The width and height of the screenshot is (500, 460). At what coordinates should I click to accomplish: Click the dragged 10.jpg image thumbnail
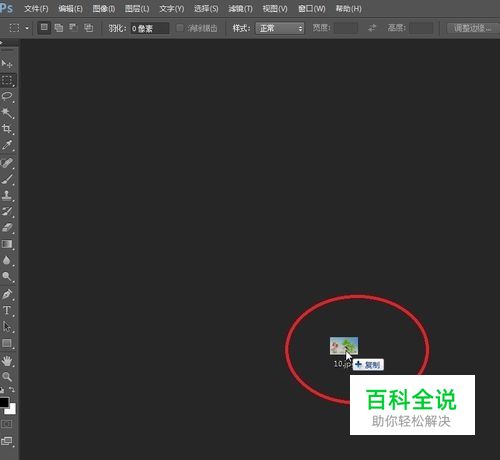coord(344,346)
